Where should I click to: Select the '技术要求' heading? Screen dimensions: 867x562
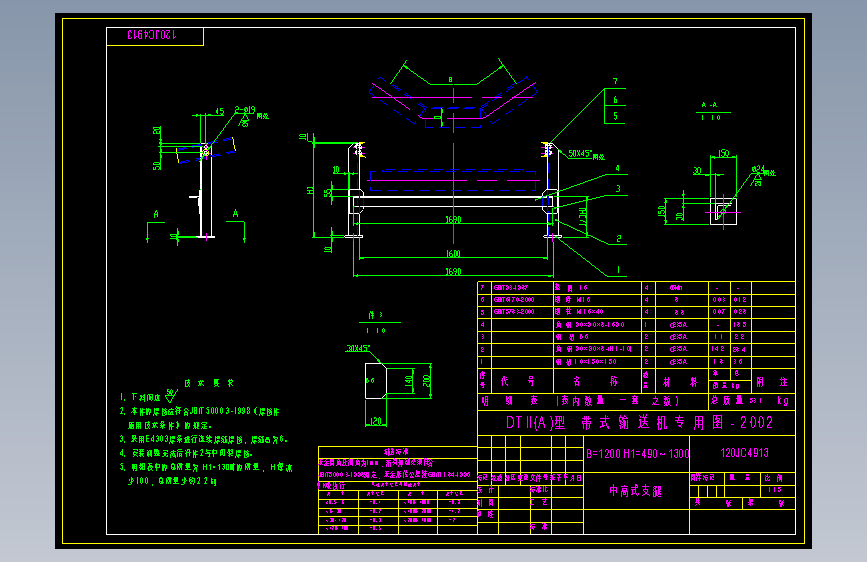tap(208, 383)
